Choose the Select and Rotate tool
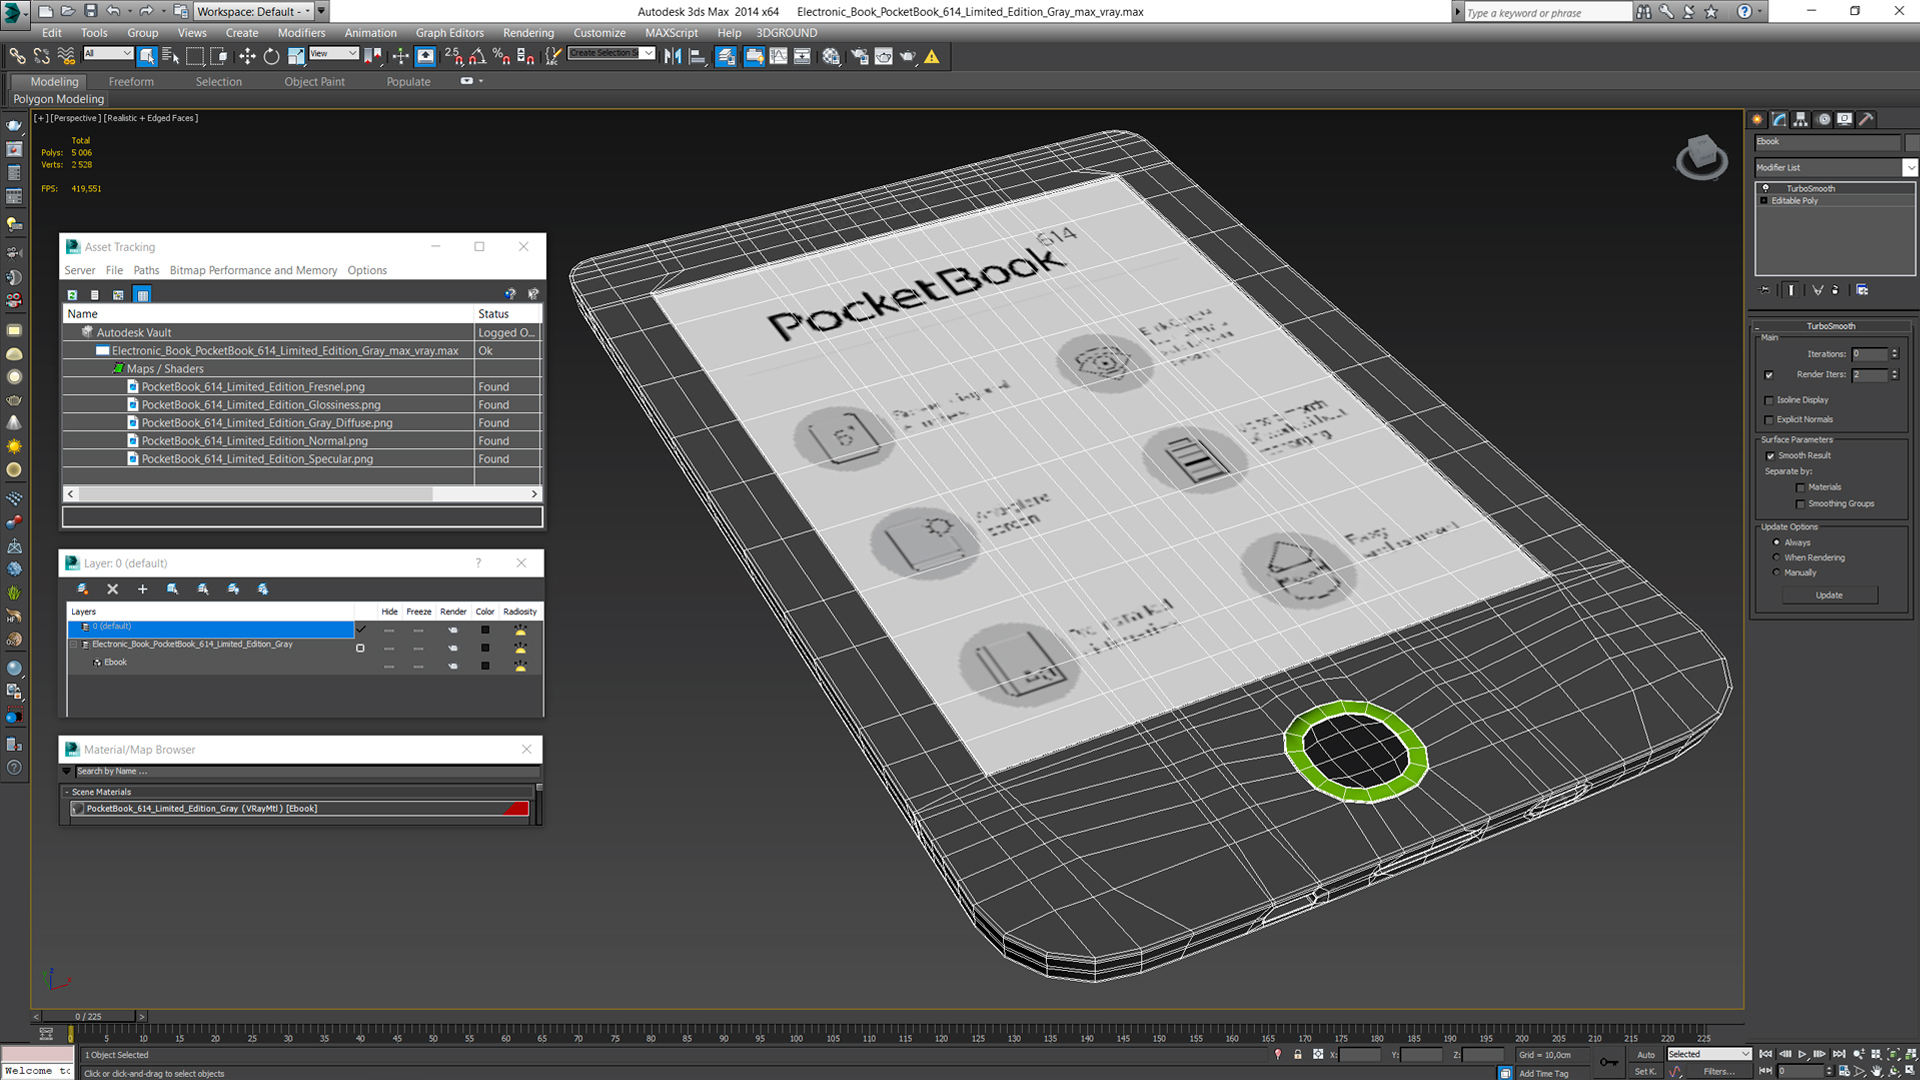Screen dimensions: 1920x1080 (271, 56)
